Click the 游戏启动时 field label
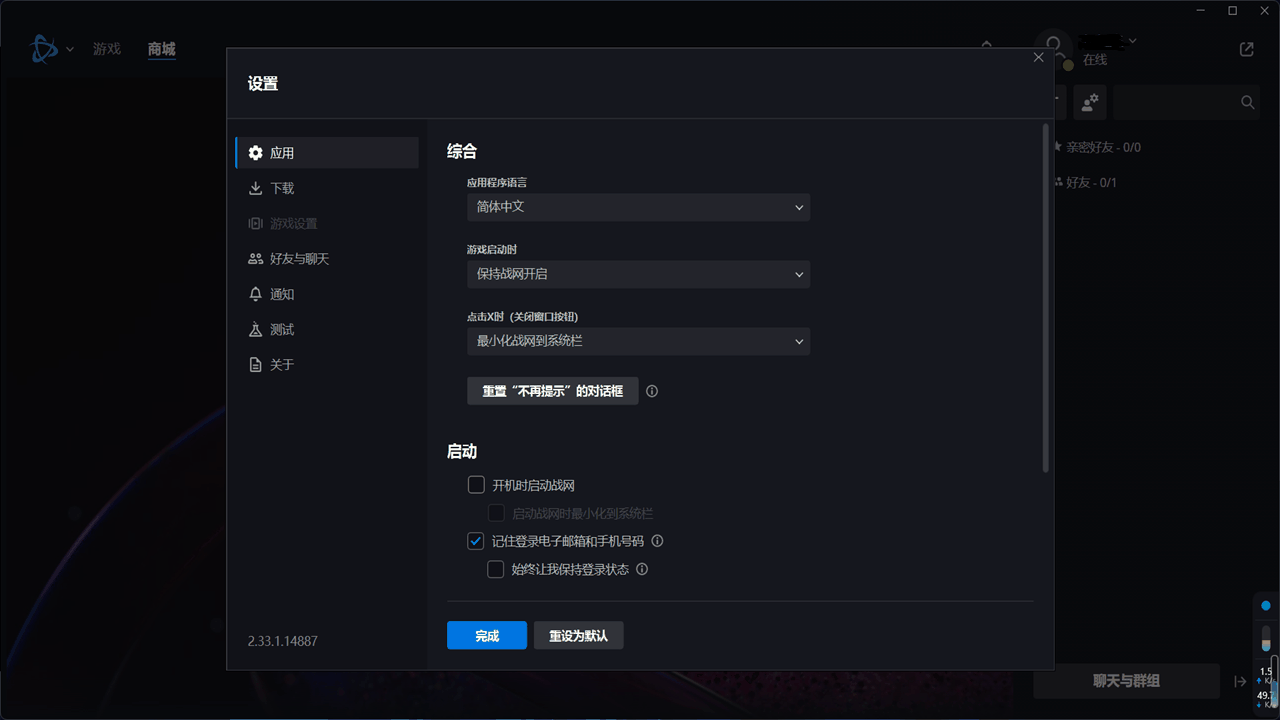1280x720 pixels. 492,249
